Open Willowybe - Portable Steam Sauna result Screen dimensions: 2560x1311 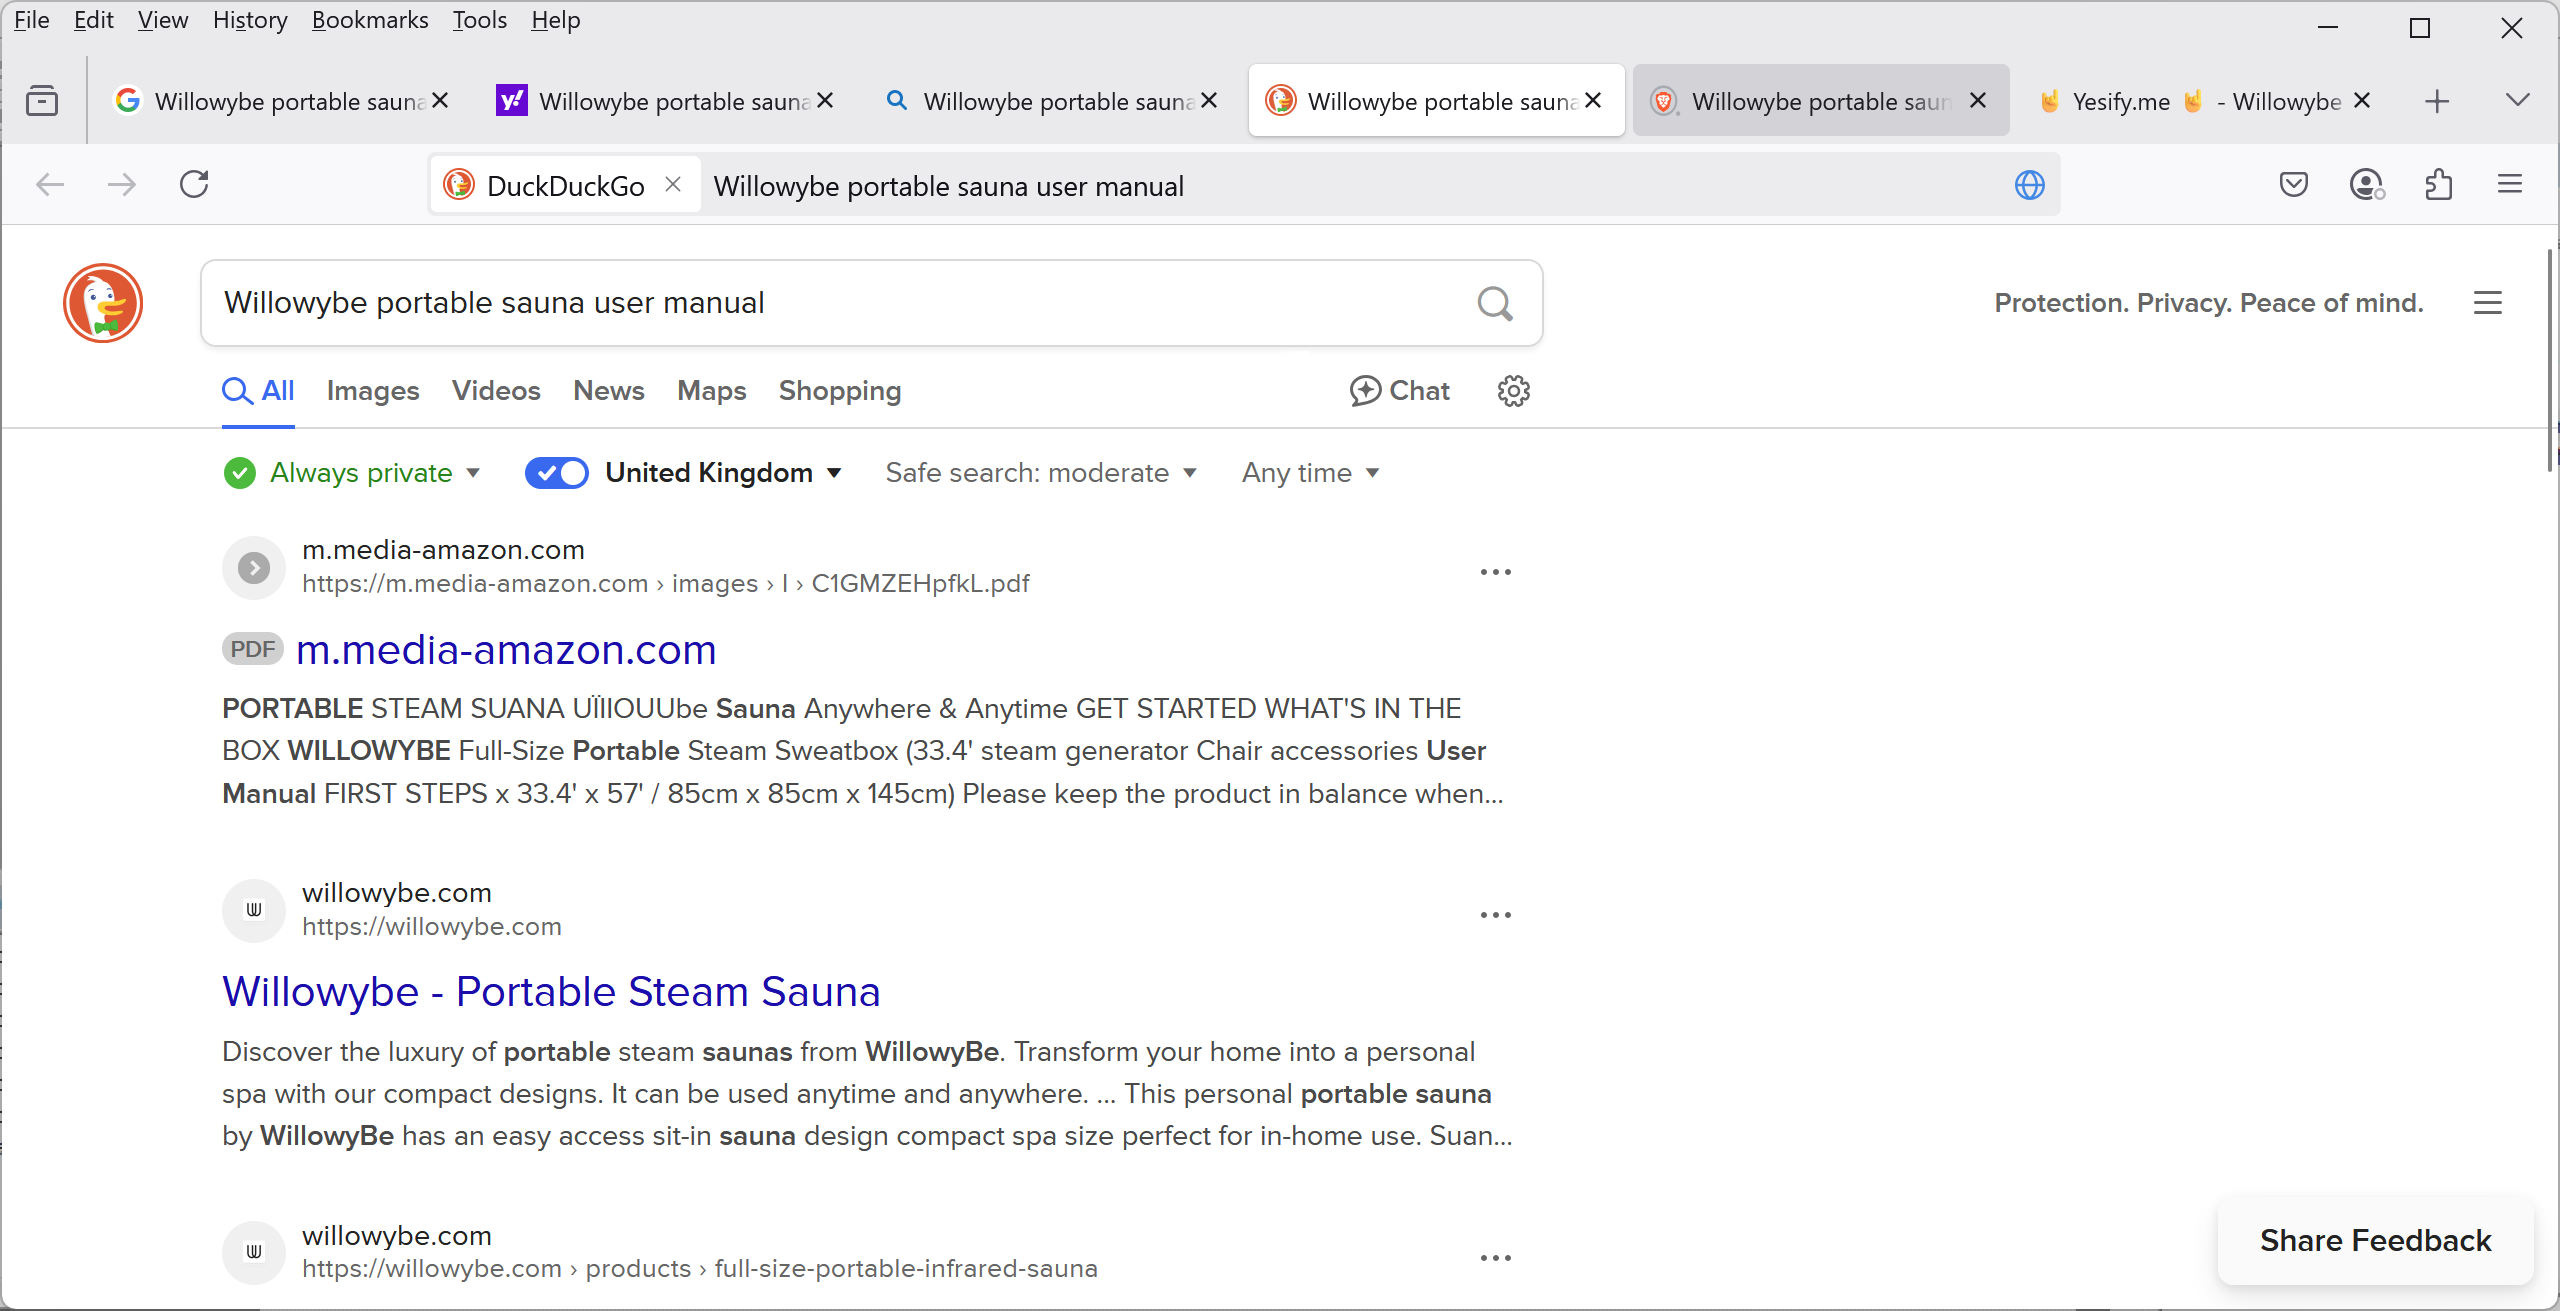551,992
